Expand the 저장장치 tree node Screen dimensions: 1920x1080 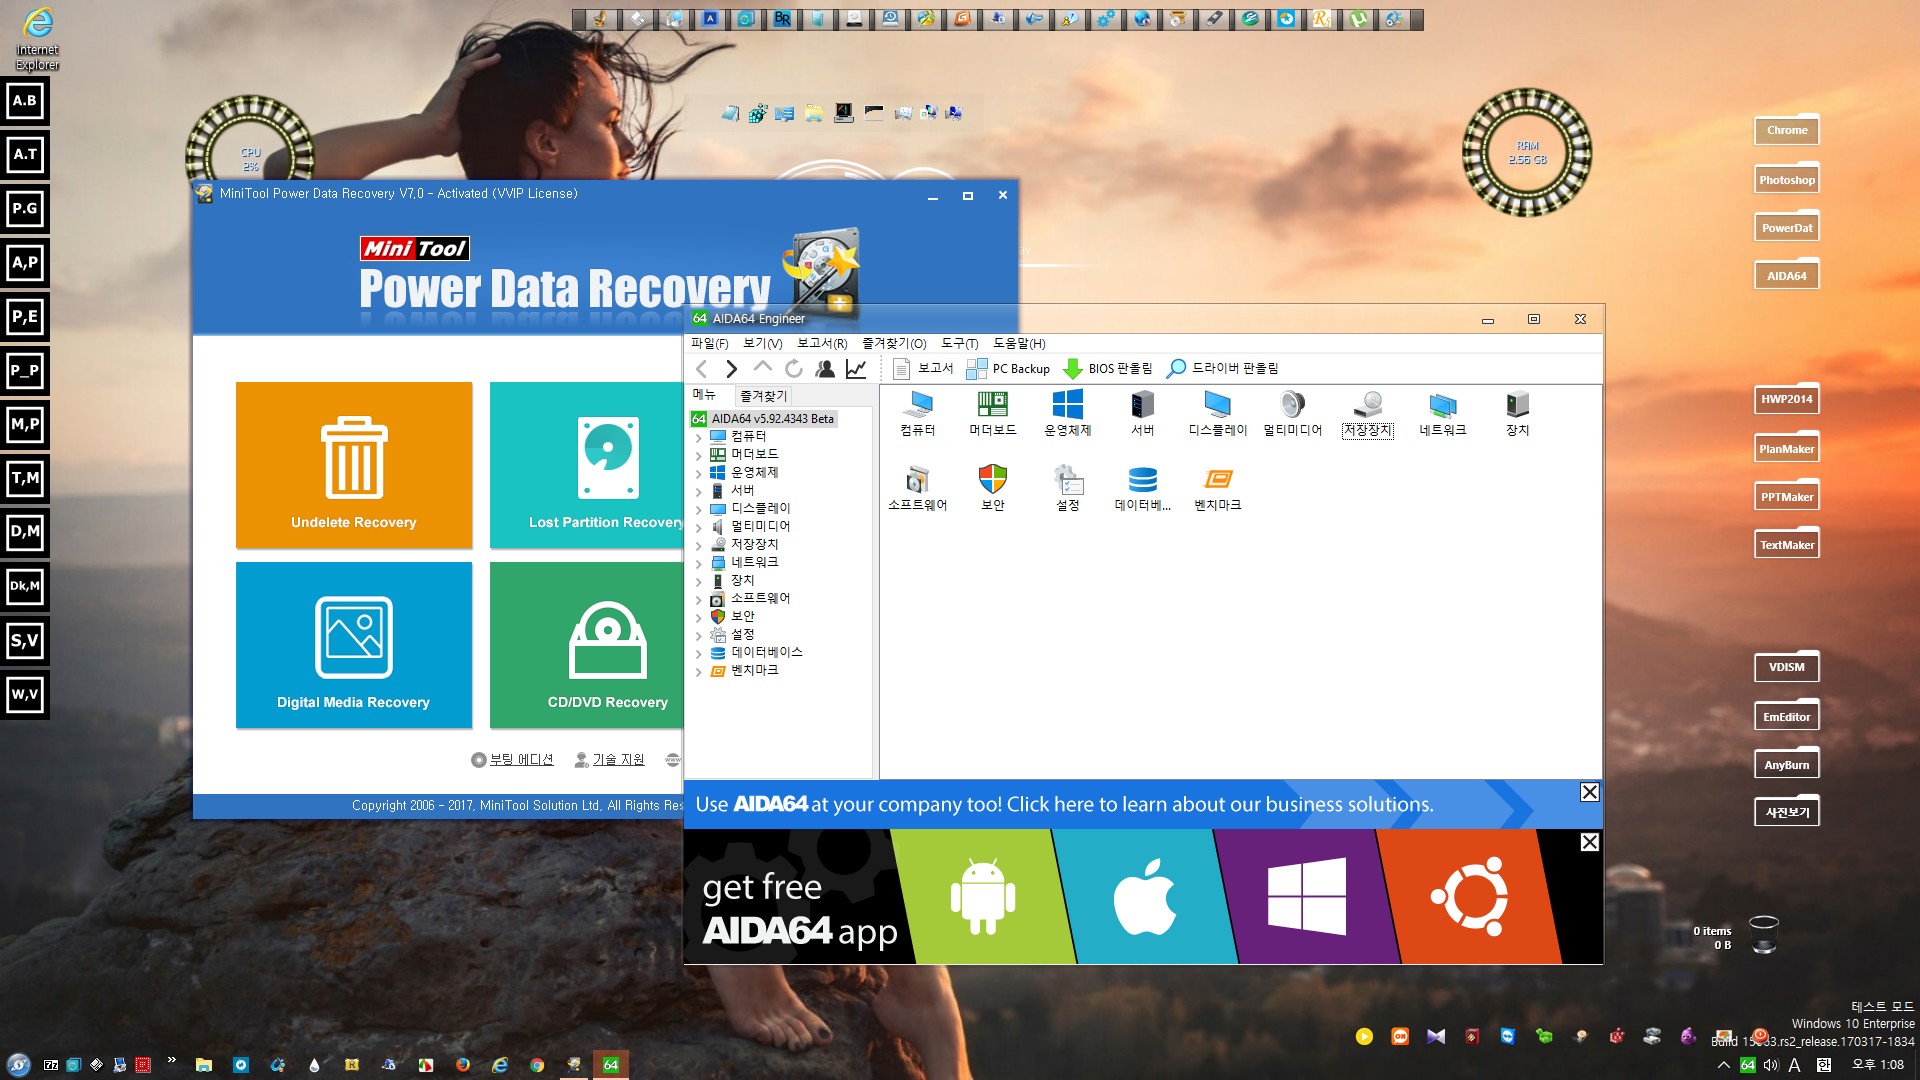point(698,546)
